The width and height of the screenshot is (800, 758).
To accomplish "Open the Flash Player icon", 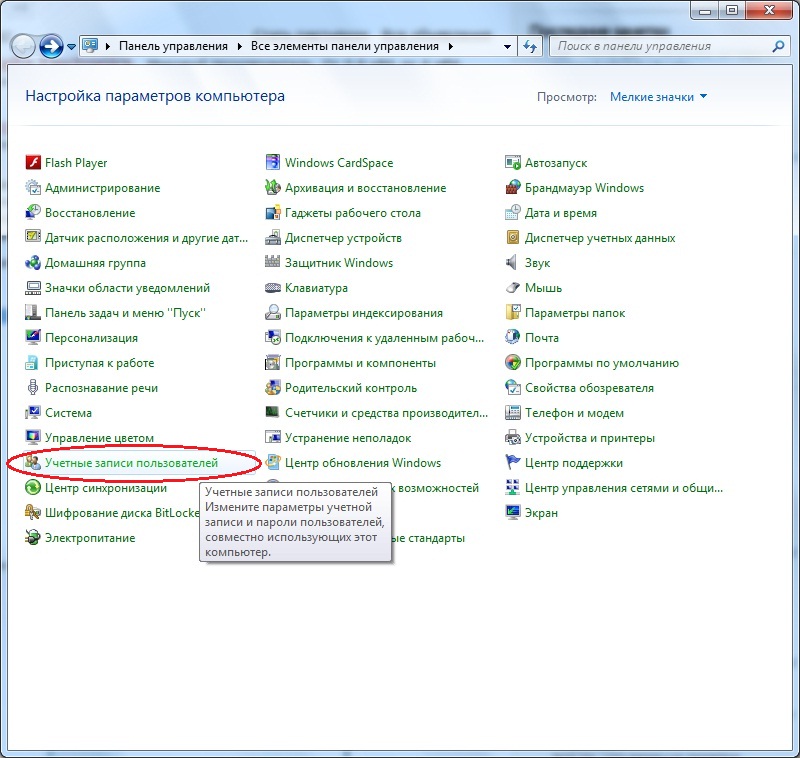I will 33,163.
